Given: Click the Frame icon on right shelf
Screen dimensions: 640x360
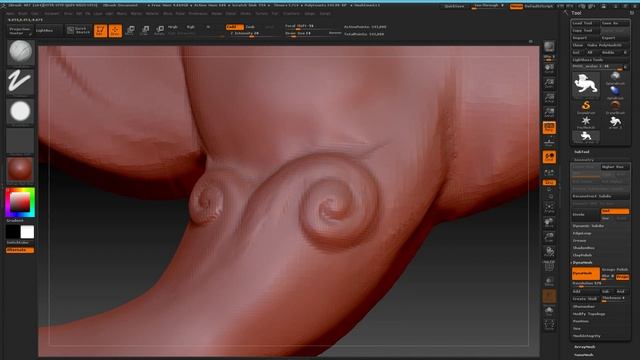Looking at the screenshot, I should (549, 208).
